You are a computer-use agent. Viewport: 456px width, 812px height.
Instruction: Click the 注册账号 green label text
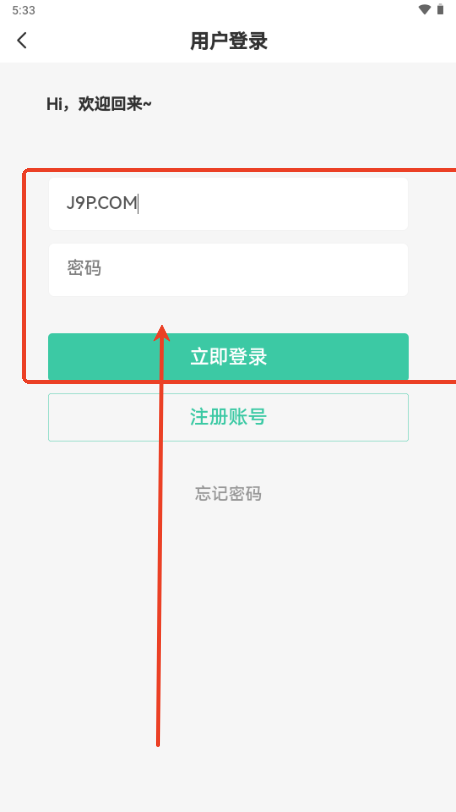(x=228, y=417)
